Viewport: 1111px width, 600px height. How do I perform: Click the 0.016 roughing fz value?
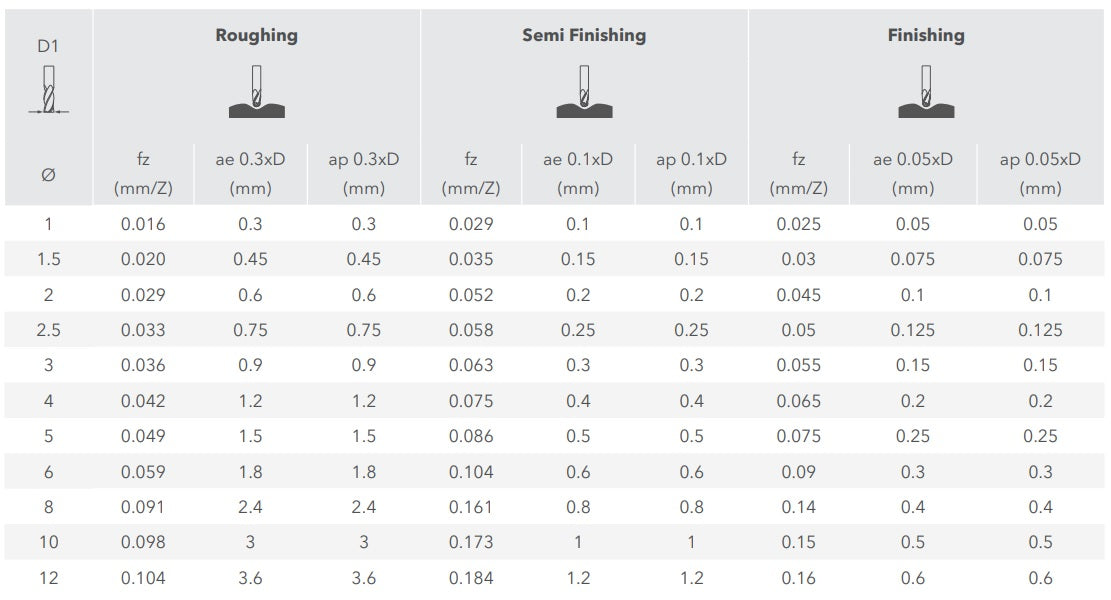[x=143, y=224]
